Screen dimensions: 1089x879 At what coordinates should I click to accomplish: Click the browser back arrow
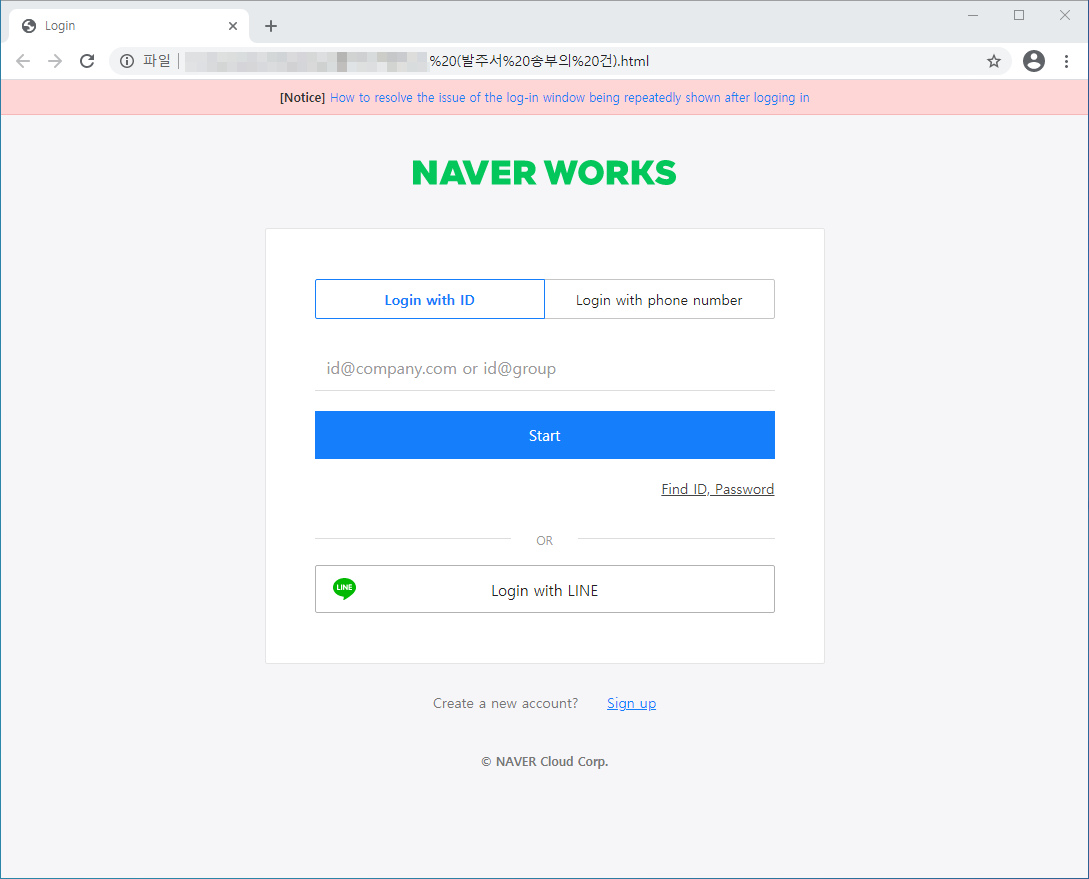(x=23, y=61)
